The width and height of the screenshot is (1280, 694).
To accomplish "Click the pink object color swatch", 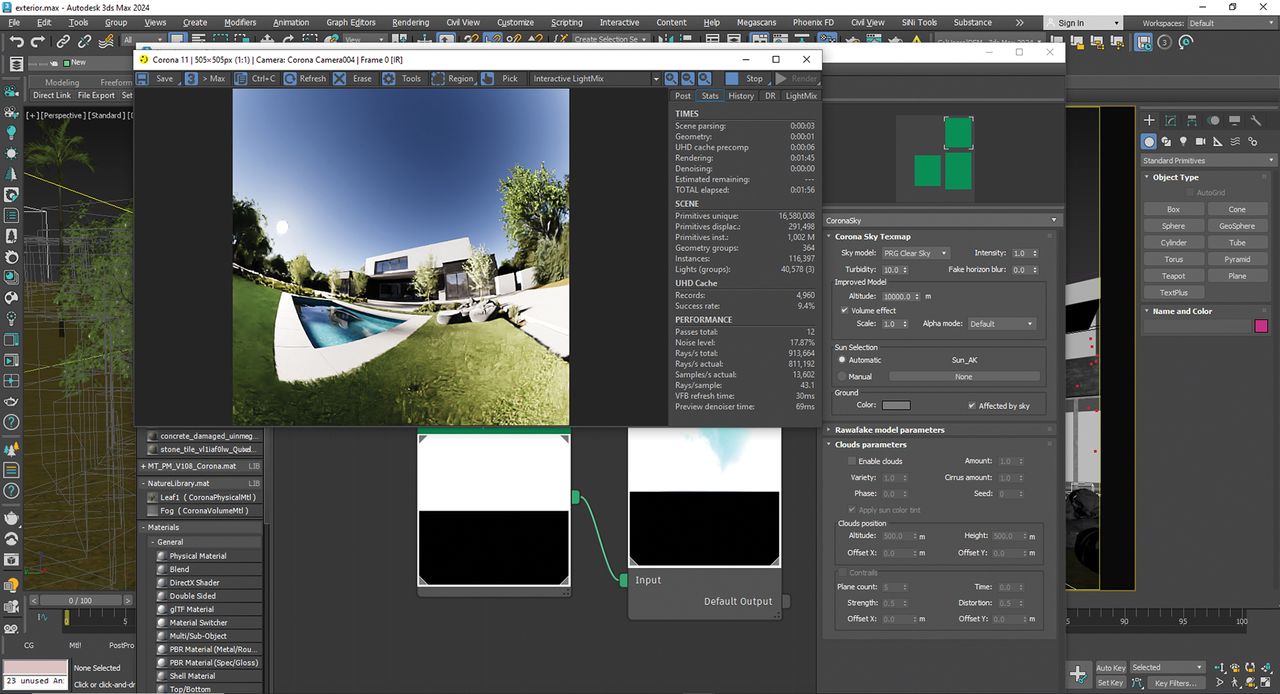I will point(1261,326).
